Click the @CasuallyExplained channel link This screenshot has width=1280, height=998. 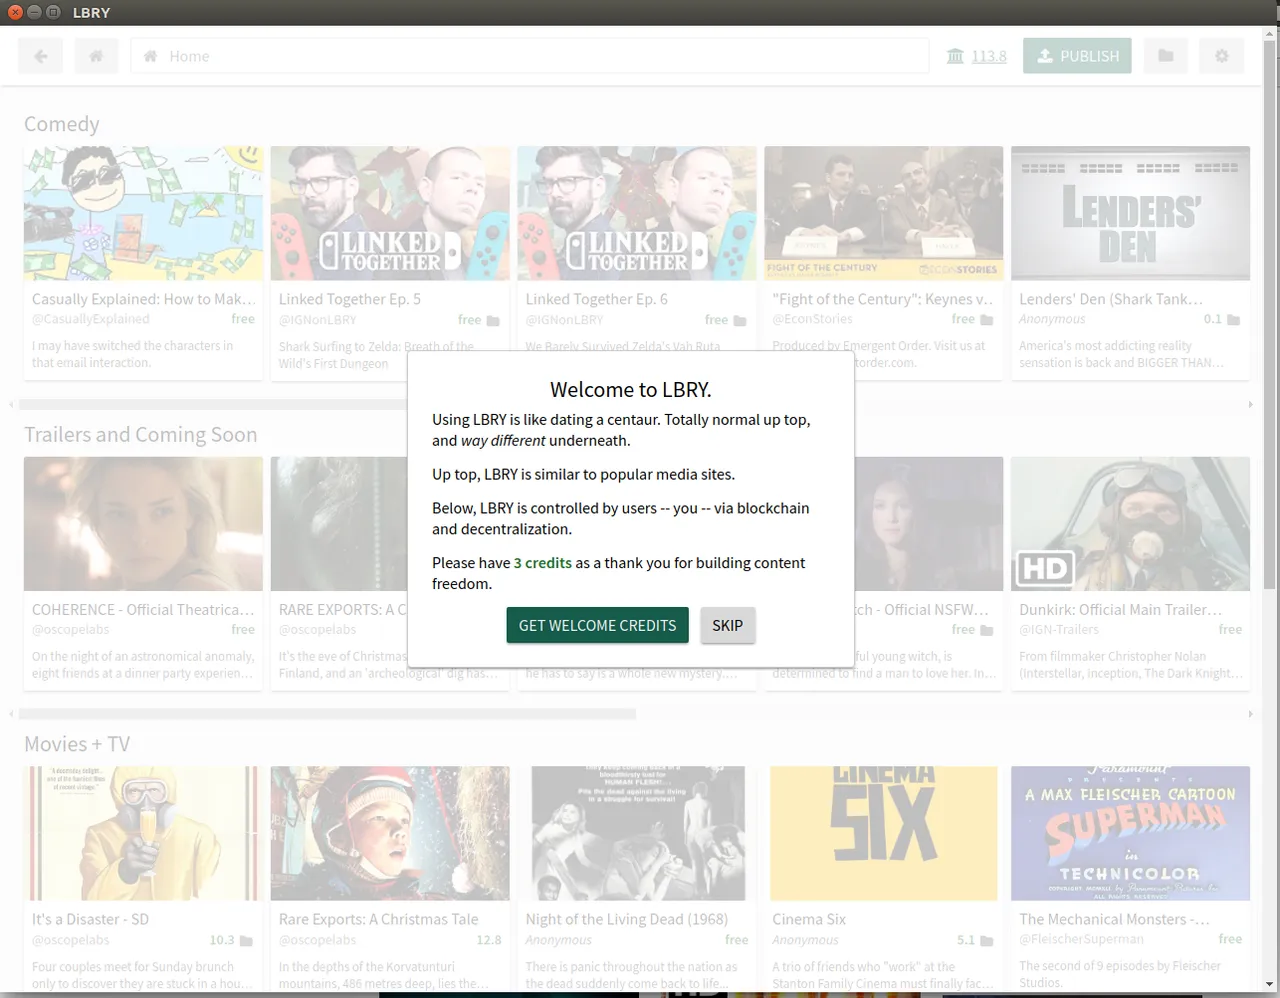90,319
